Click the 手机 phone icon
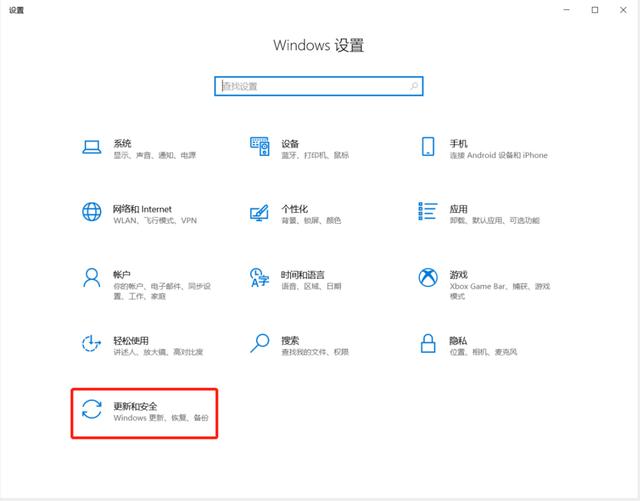The width and height of the screenshot is (640, 501). 428,146
